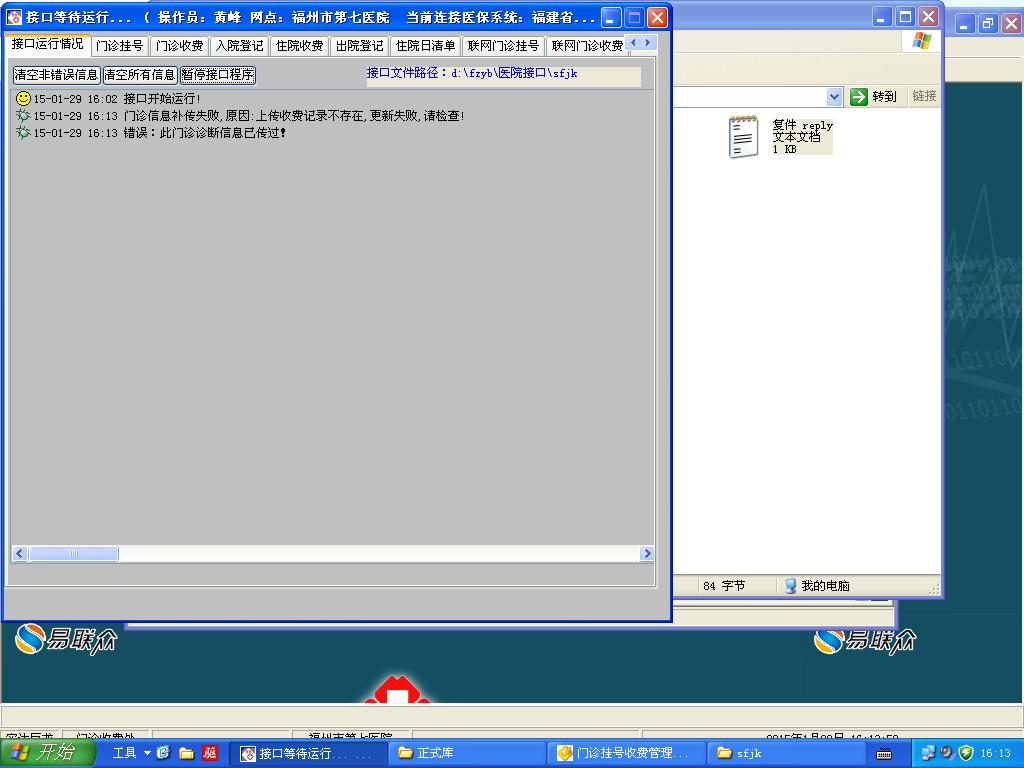The image size is (1024, 768).
Task: Click the red cross emblem in background window
Action: [x=396, y=689]
